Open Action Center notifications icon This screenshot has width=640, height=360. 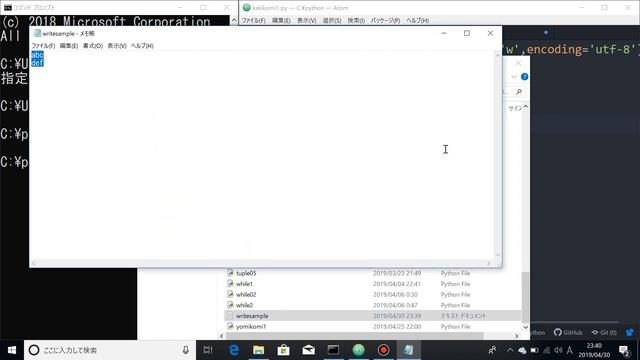(624, 350)
